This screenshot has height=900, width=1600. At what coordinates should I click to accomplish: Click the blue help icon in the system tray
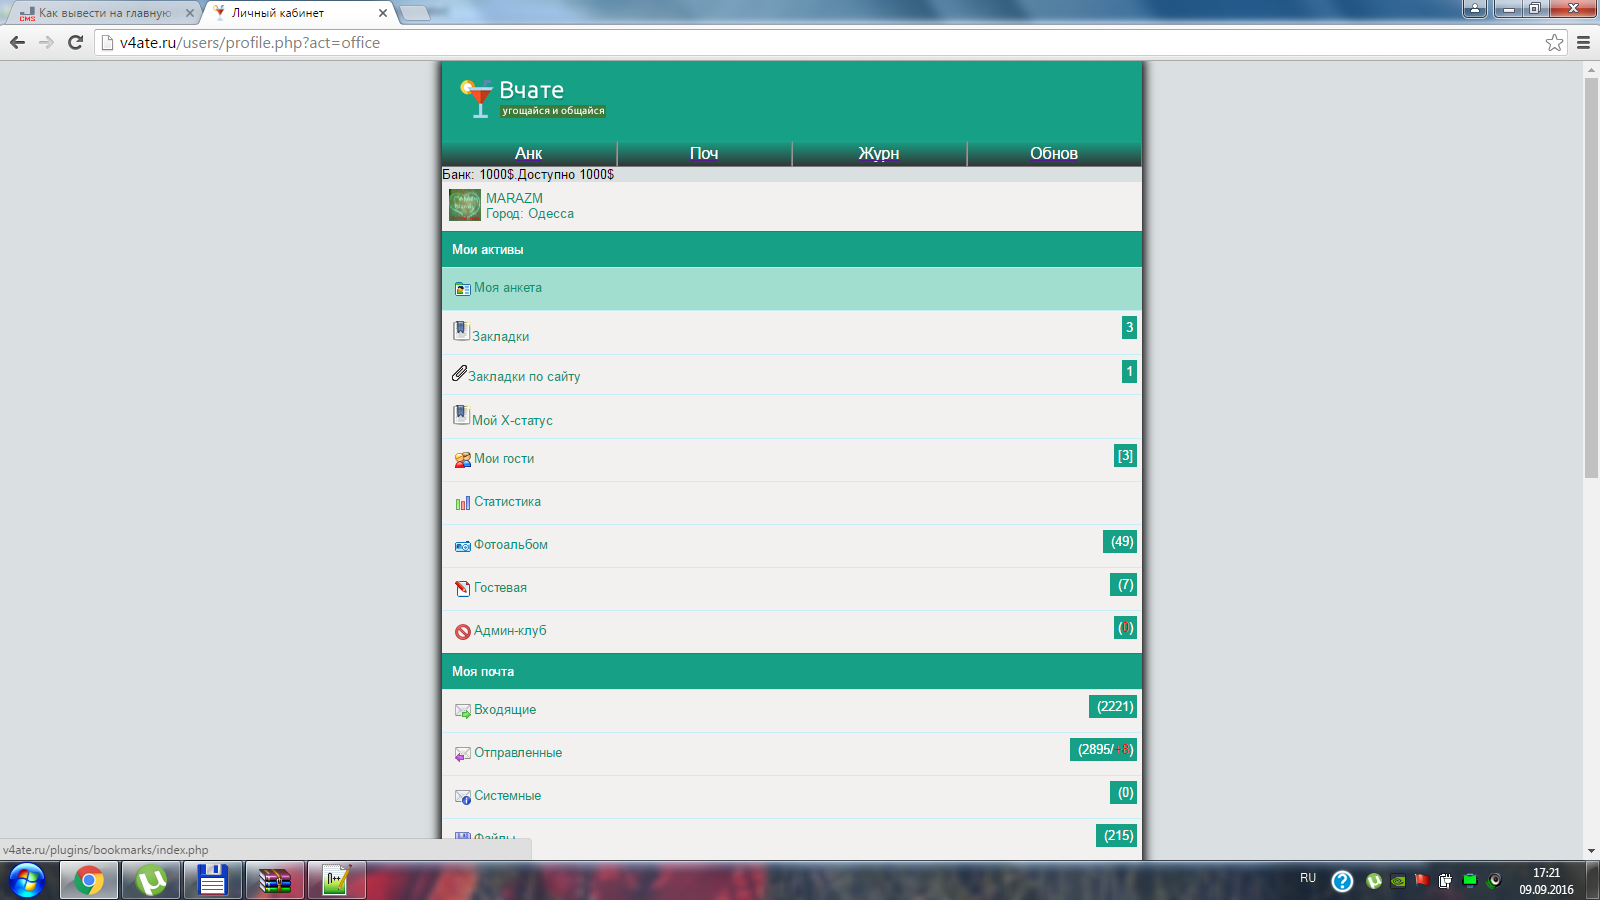pos(1342,881)
